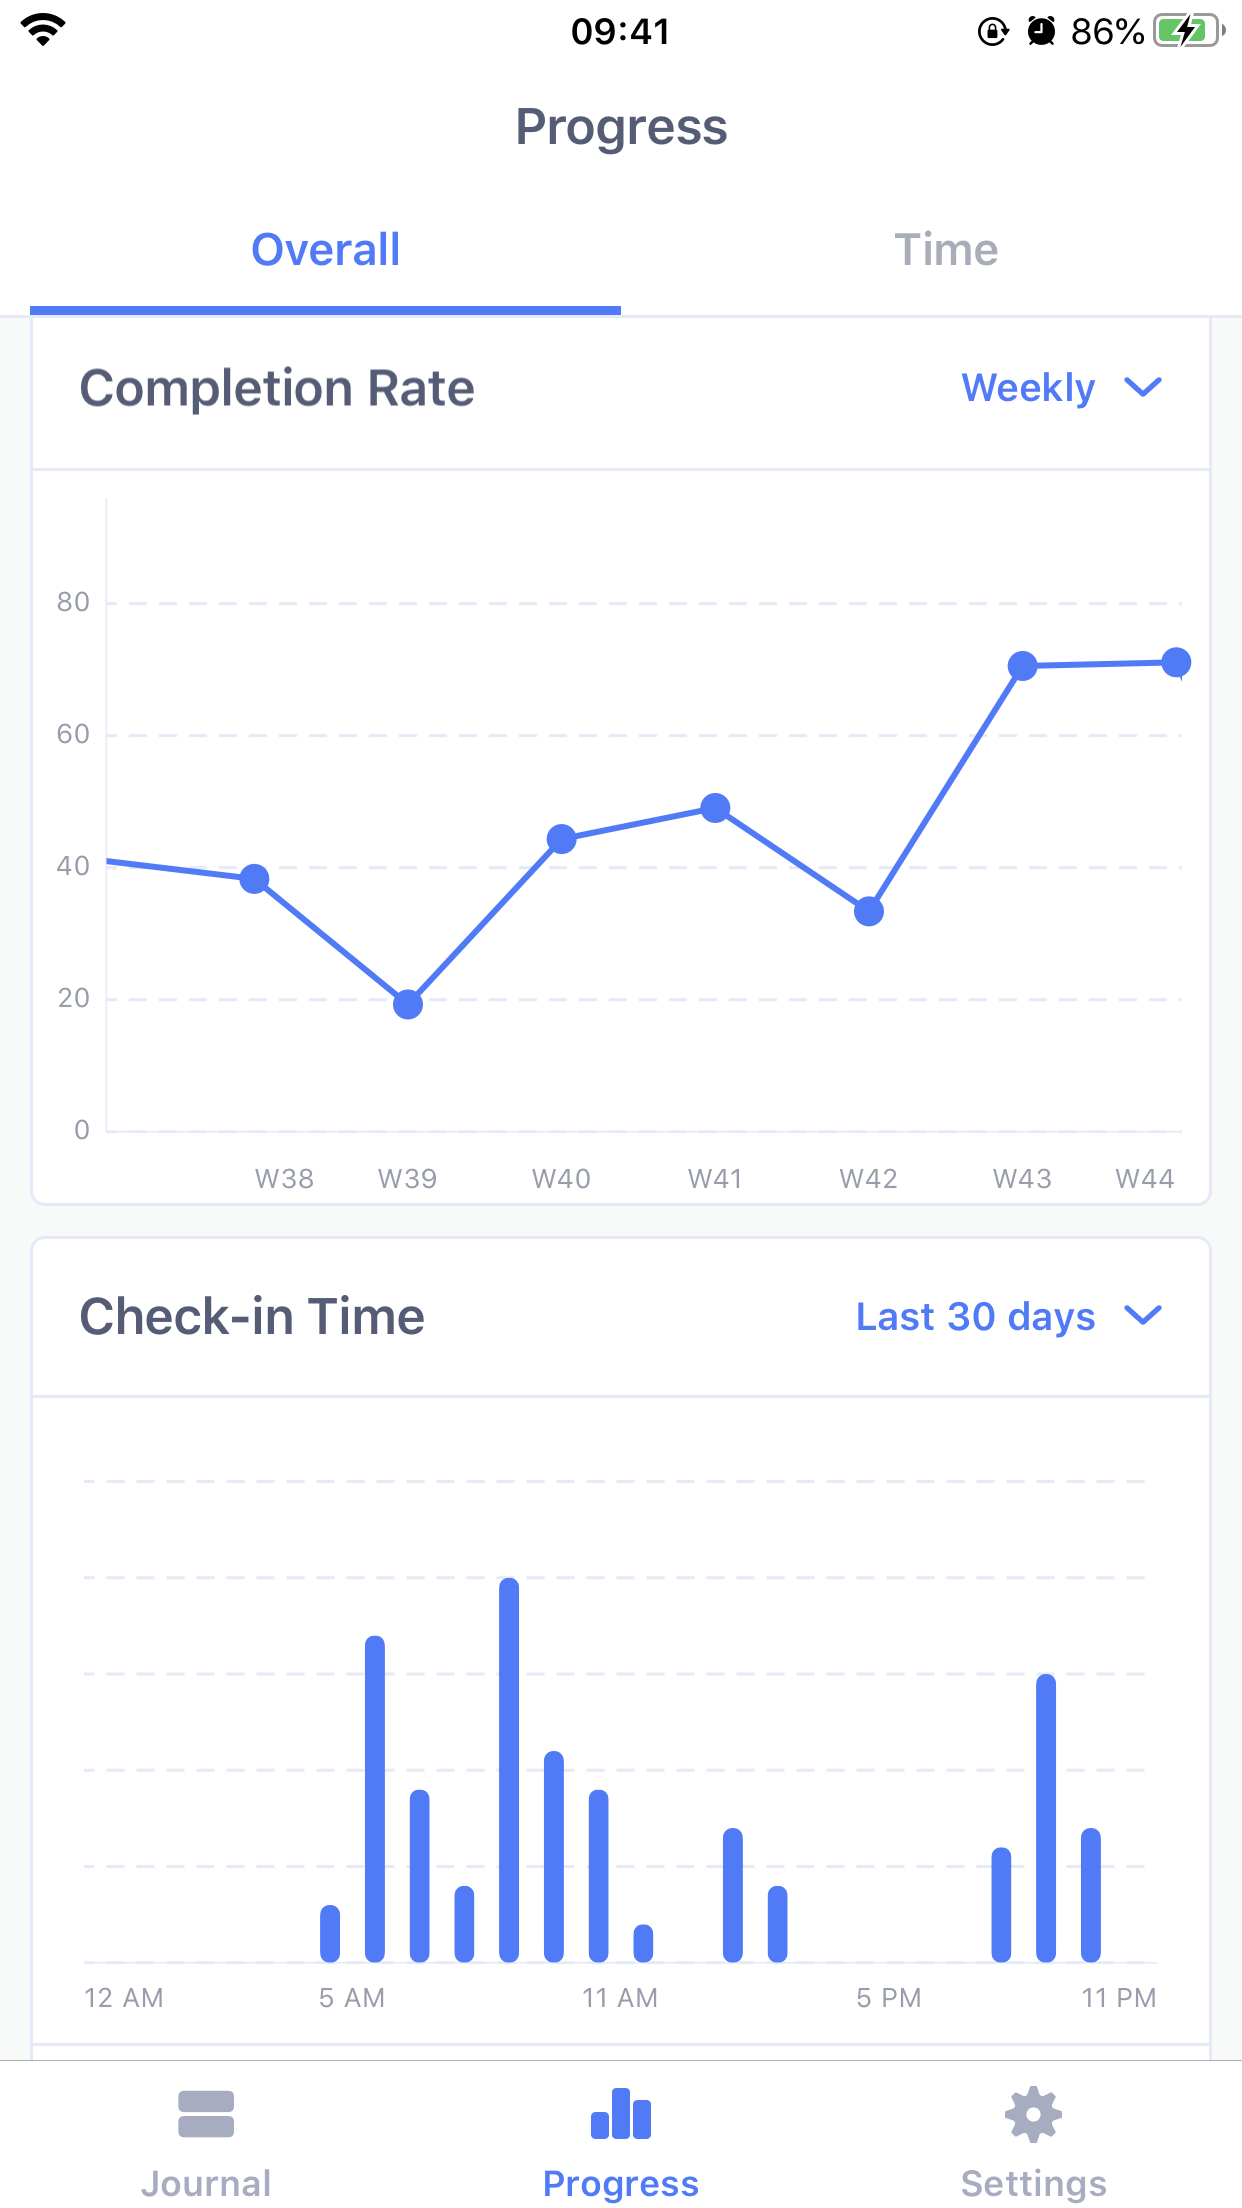Viewport: 1242px width, 2208px height.
Task: Tap the alarm clock status icon
Action: (x=1040, y=31)
